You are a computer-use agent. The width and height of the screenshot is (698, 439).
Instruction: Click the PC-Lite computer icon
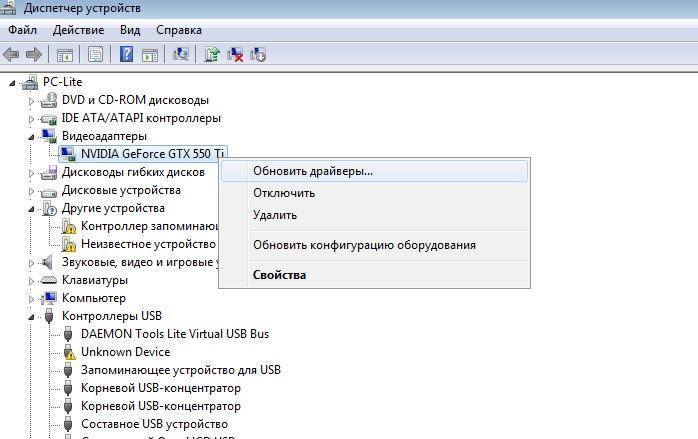(x=30, y=82)
